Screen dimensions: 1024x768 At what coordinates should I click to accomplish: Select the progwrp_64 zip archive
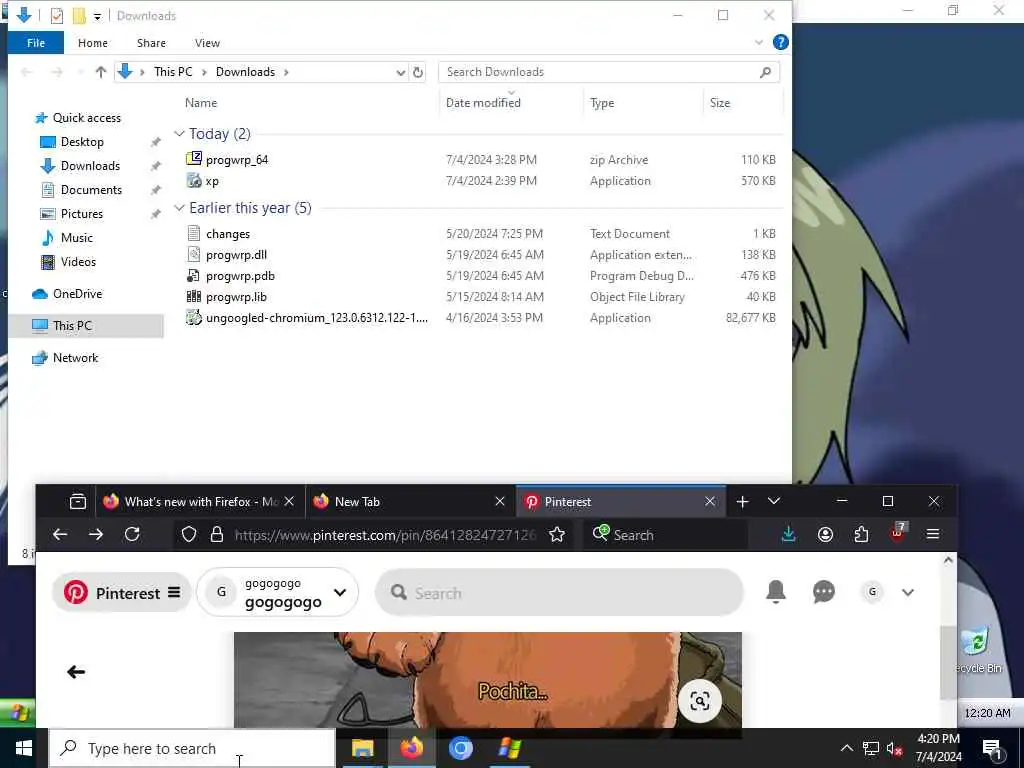[237, 159]
